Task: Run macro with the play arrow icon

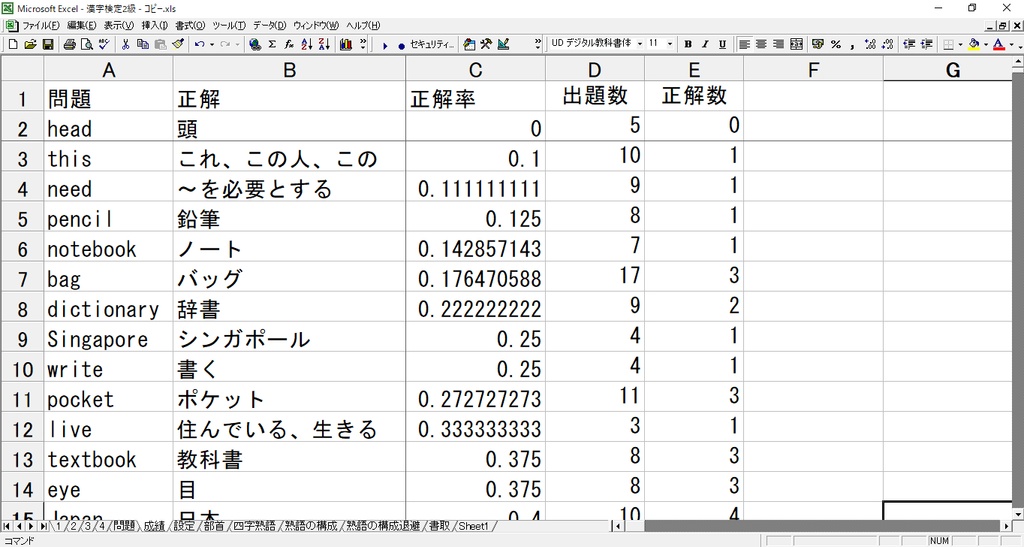Action: tap(385, 45)
